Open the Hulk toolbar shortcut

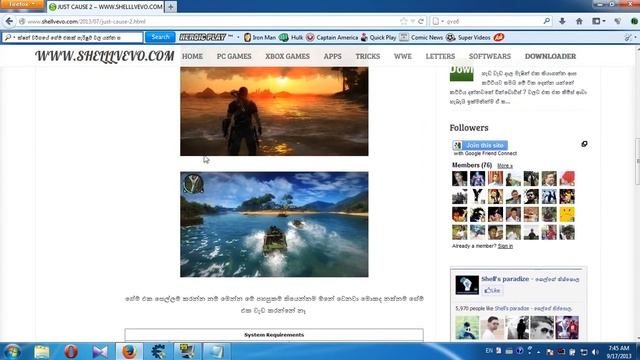[291, 38]
